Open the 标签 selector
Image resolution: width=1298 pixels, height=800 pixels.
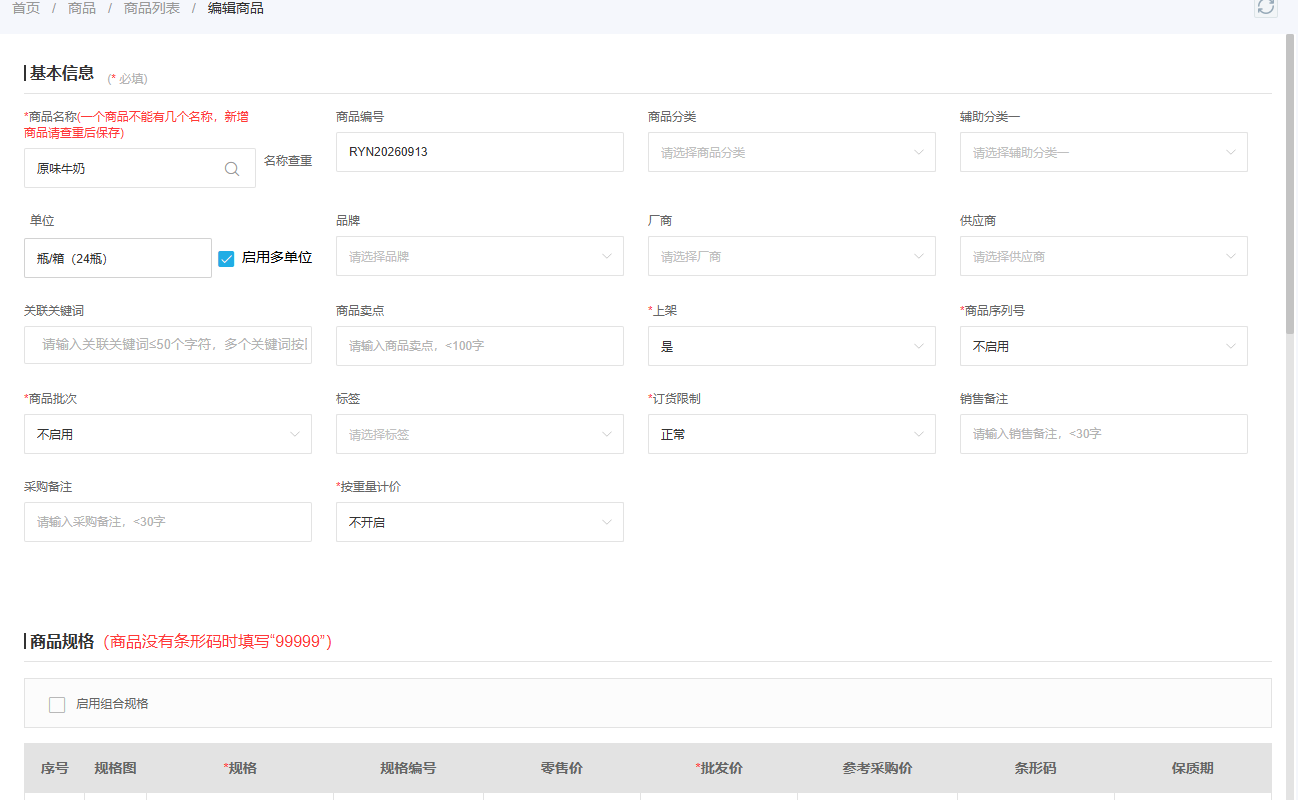480,434
